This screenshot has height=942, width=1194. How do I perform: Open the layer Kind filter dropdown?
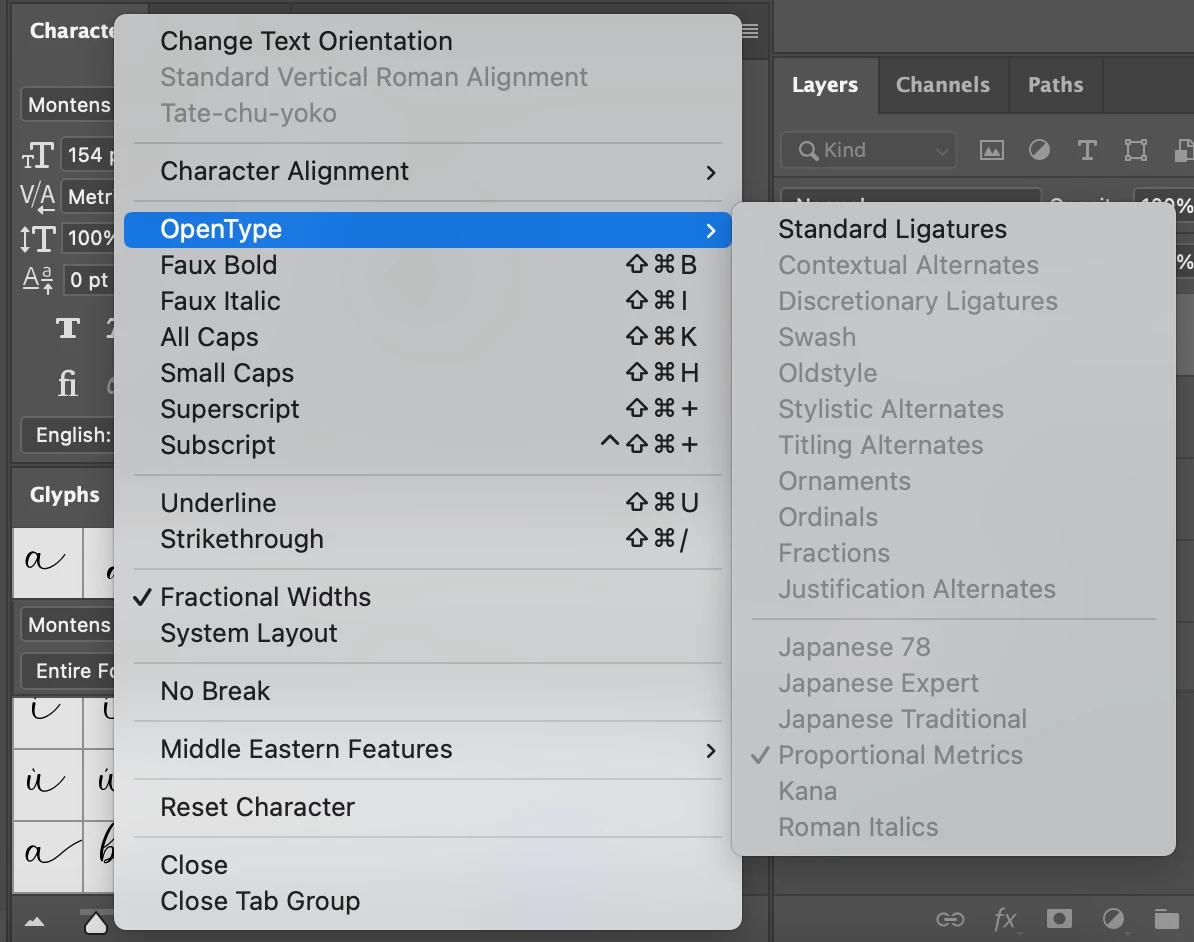point(868,150)
